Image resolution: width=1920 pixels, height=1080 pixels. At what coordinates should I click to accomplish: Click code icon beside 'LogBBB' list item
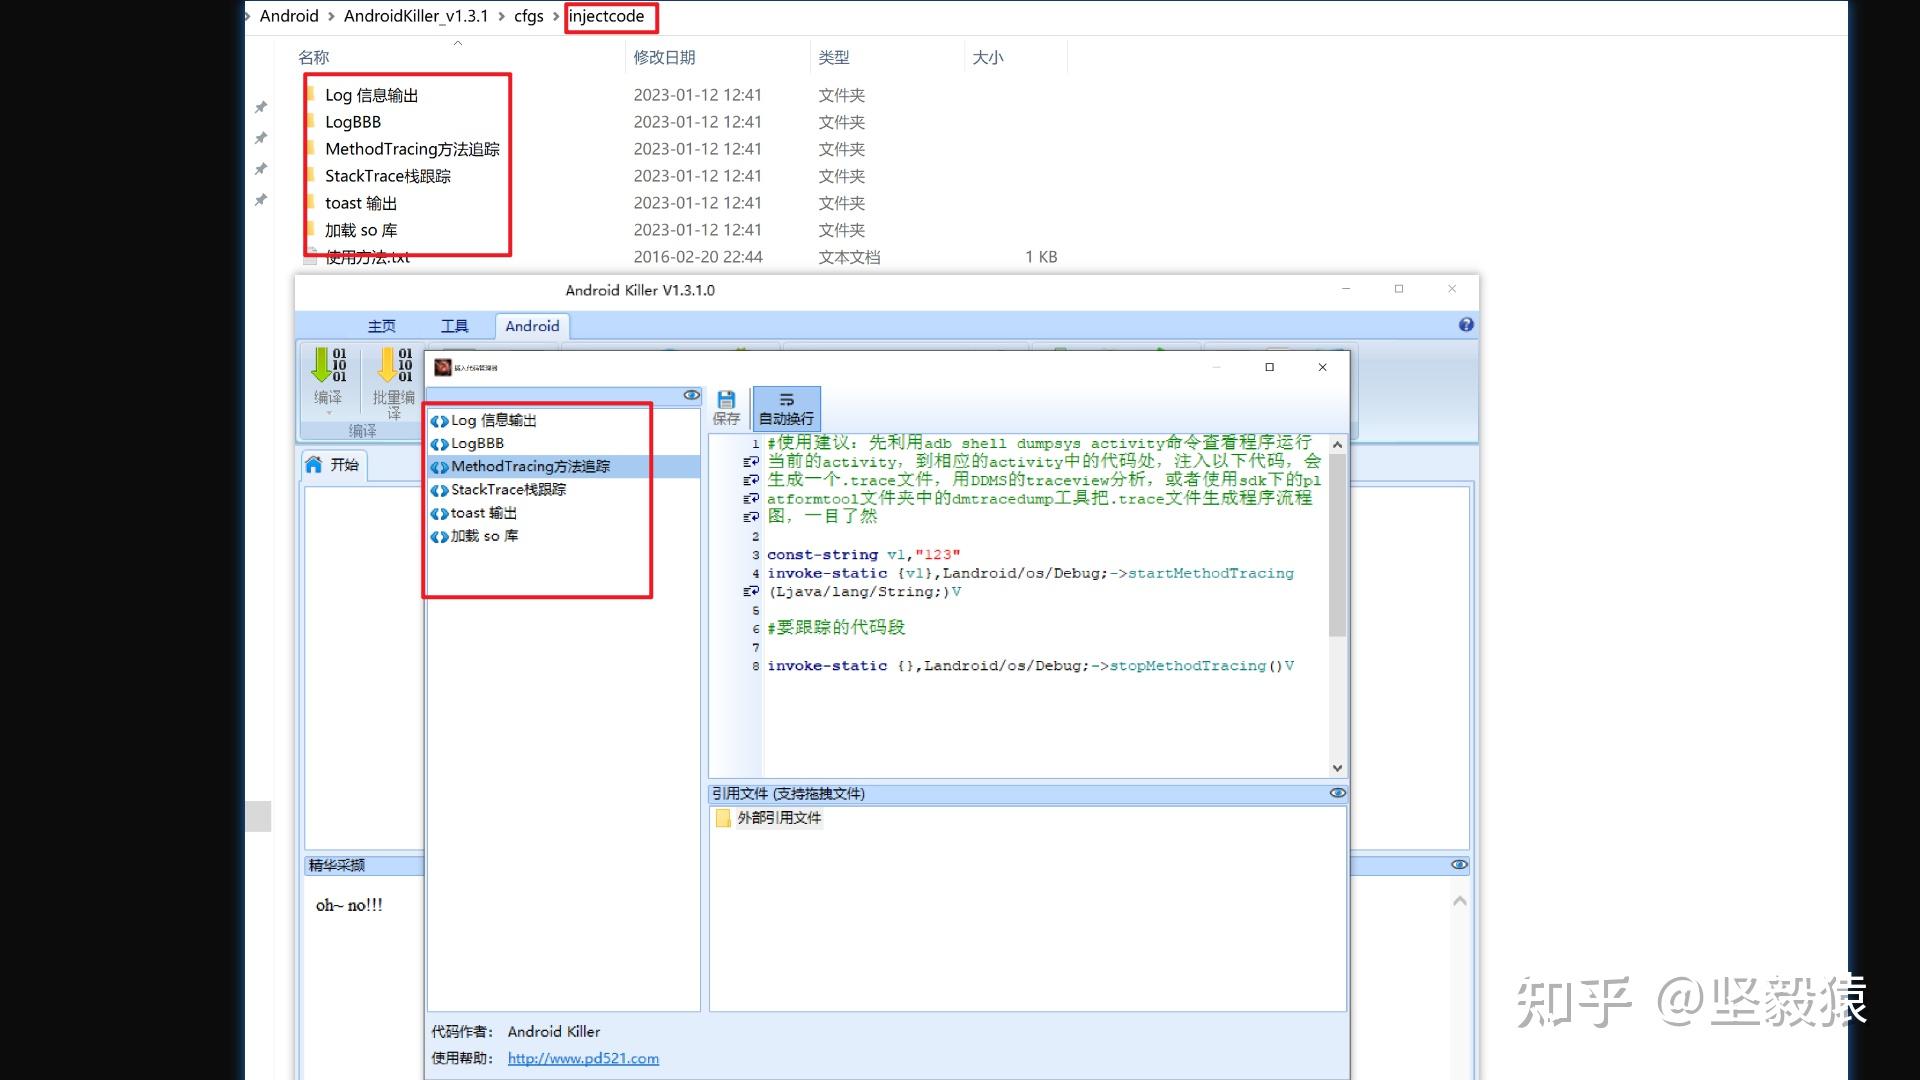click(439, 444)
